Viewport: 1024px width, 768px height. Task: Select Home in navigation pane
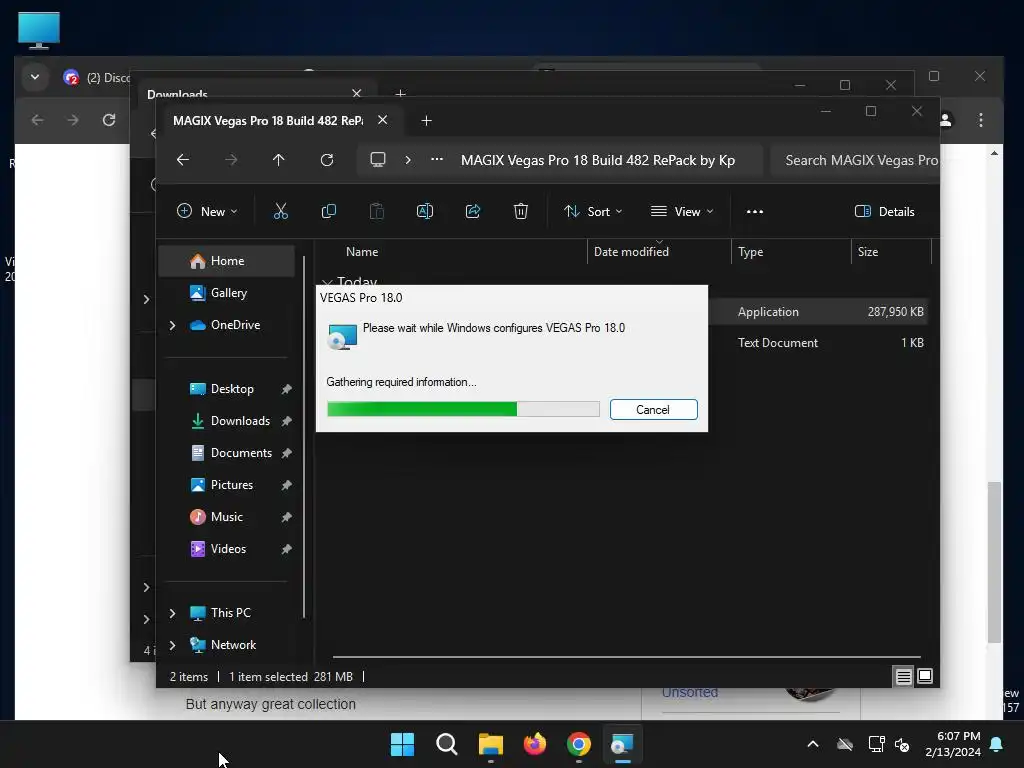tap(227, 261)
